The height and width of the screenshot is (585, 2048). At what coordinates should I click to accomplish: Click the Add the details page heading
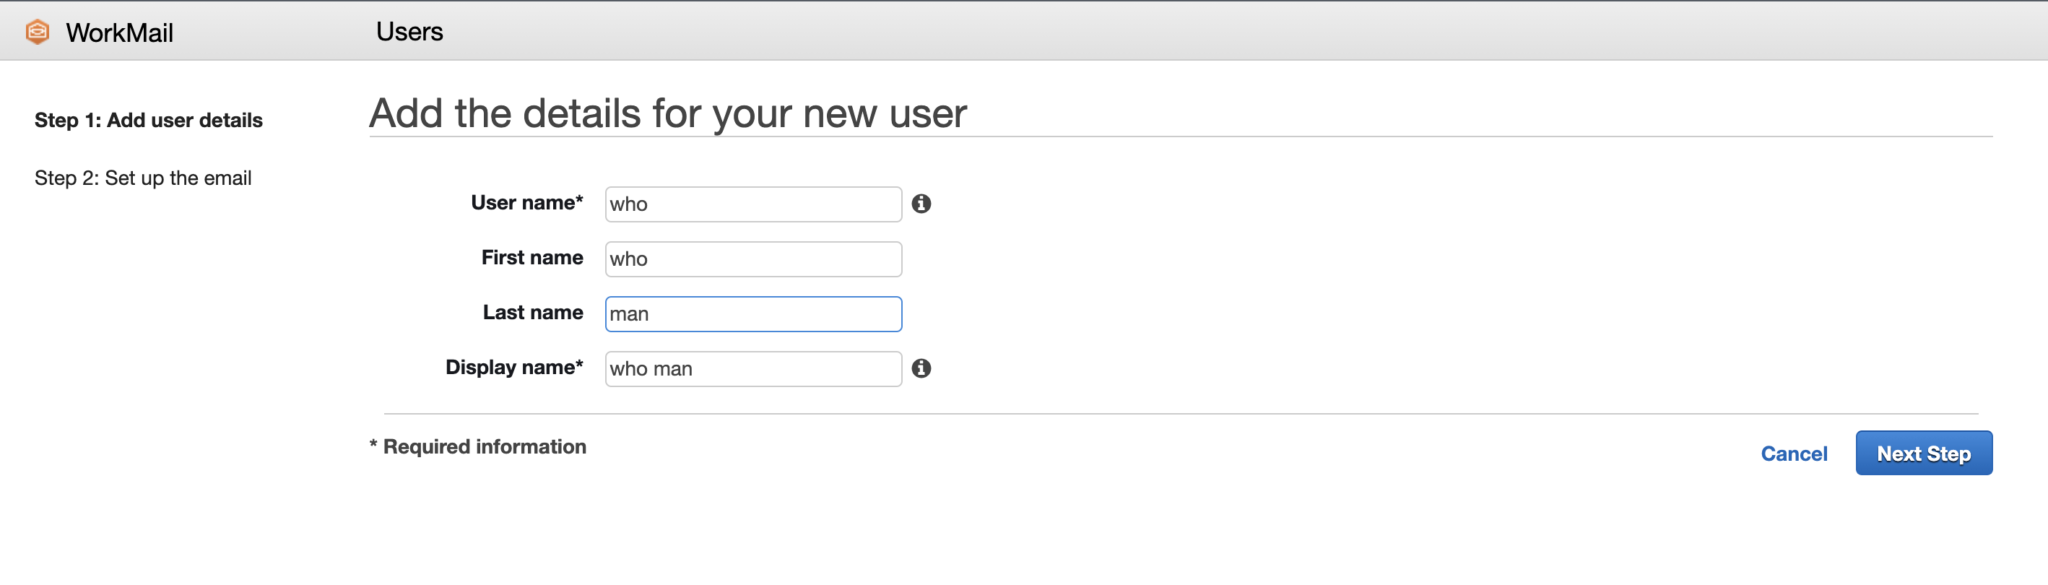pos(667,113)
